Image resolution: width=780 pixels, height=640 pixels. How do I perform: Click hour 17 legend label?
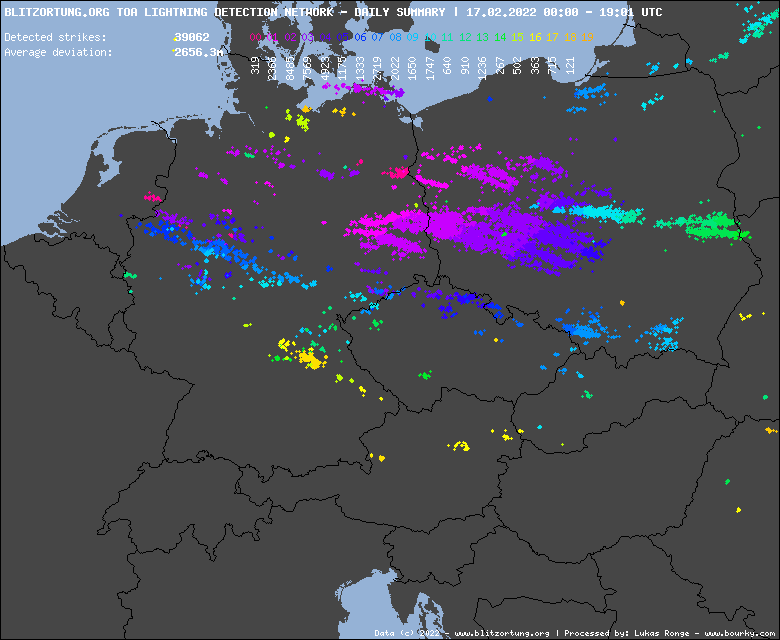552,37
